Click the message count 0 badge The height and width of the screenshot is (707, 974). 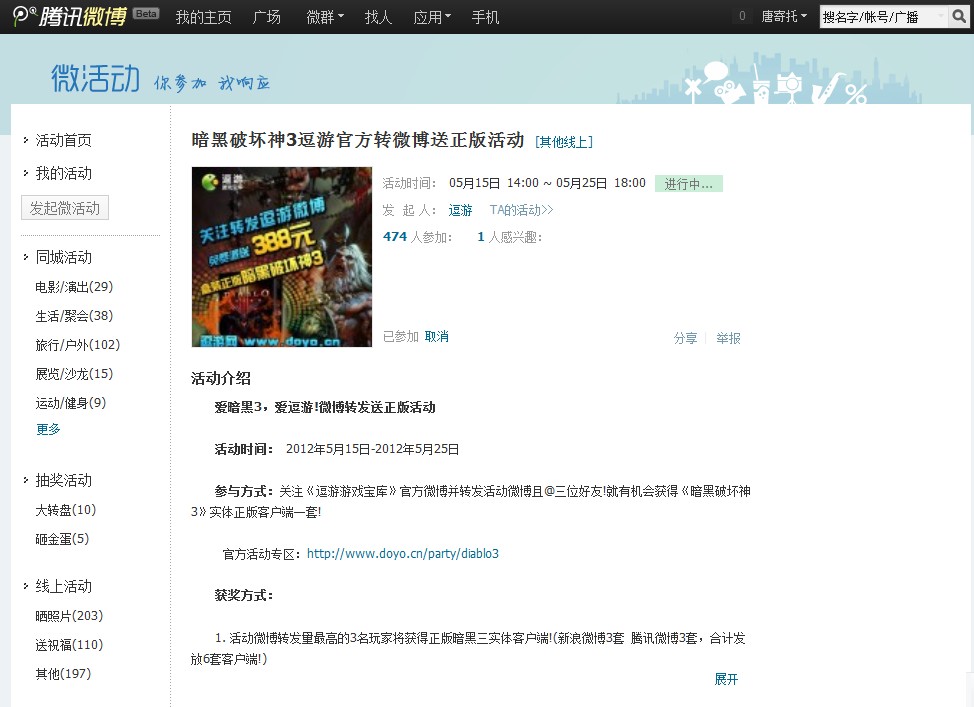(x=742, y=17)
